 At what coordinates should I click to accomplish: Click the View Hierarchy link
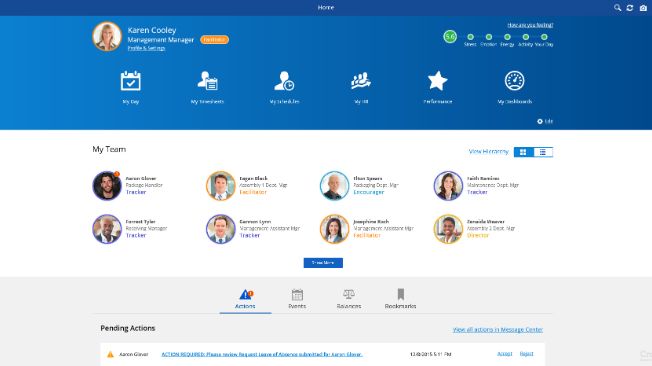[x=489, y=152]
